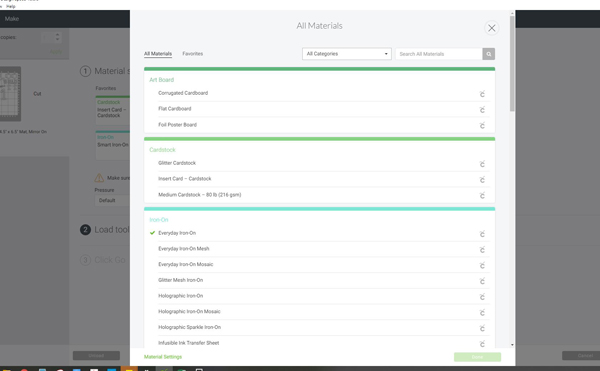Click the Cricut icon beside Holographic Iron-On
This screenshot has height=371, width=600.
pos(482,297)
